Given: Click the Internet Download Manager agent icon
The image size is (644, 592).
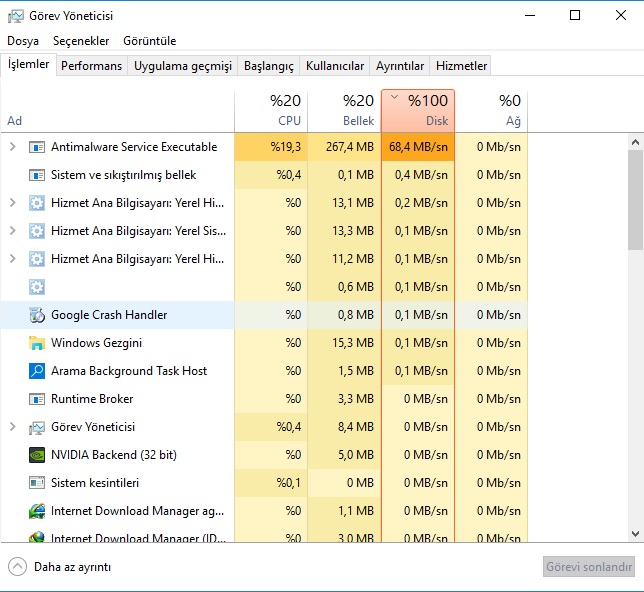Looking at the screenshot, I should point(37,511).
